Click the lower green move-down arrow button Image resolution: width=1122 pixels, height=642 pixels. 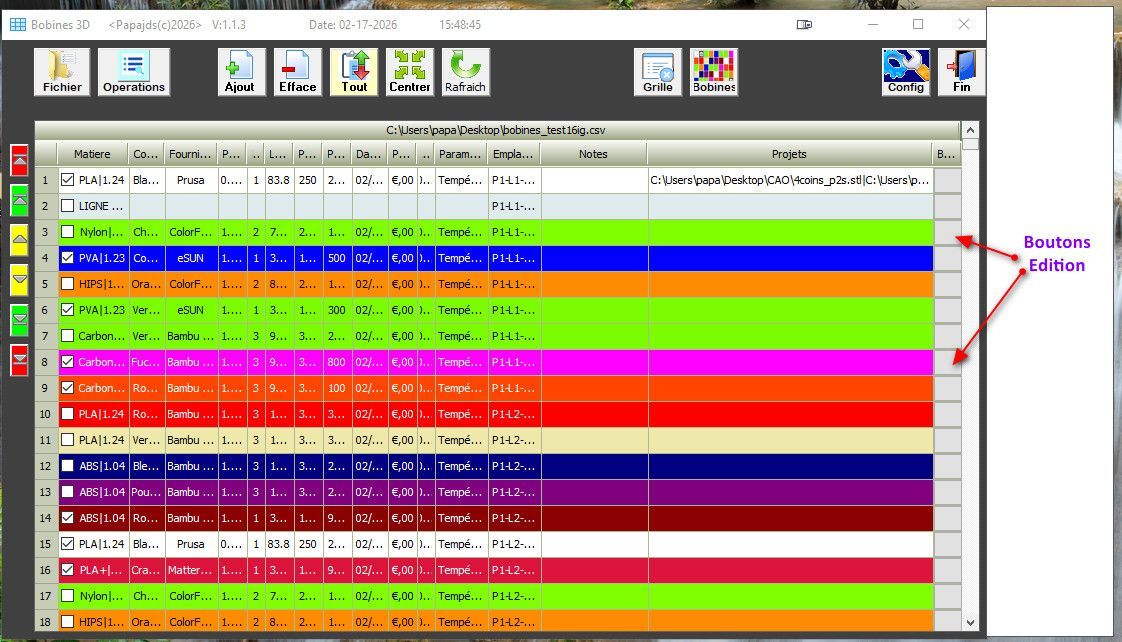click(19, 320)
